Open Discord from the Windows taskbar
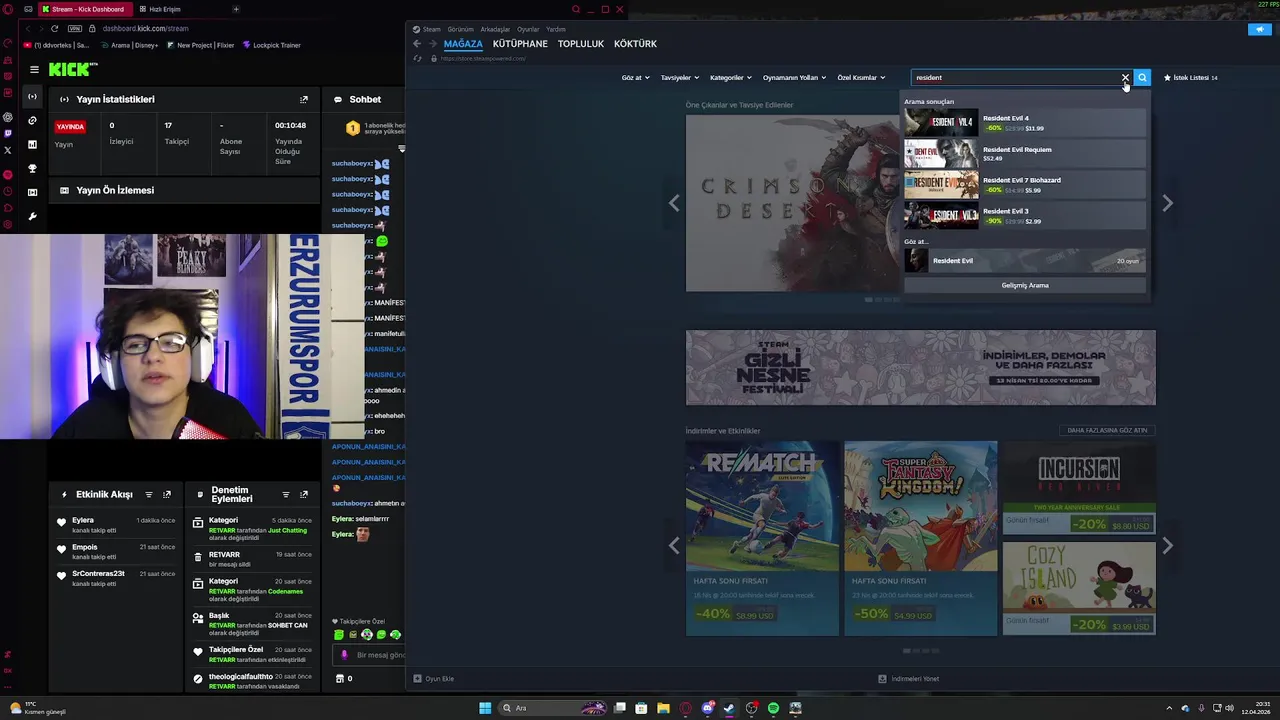 [x=707, y=708]
